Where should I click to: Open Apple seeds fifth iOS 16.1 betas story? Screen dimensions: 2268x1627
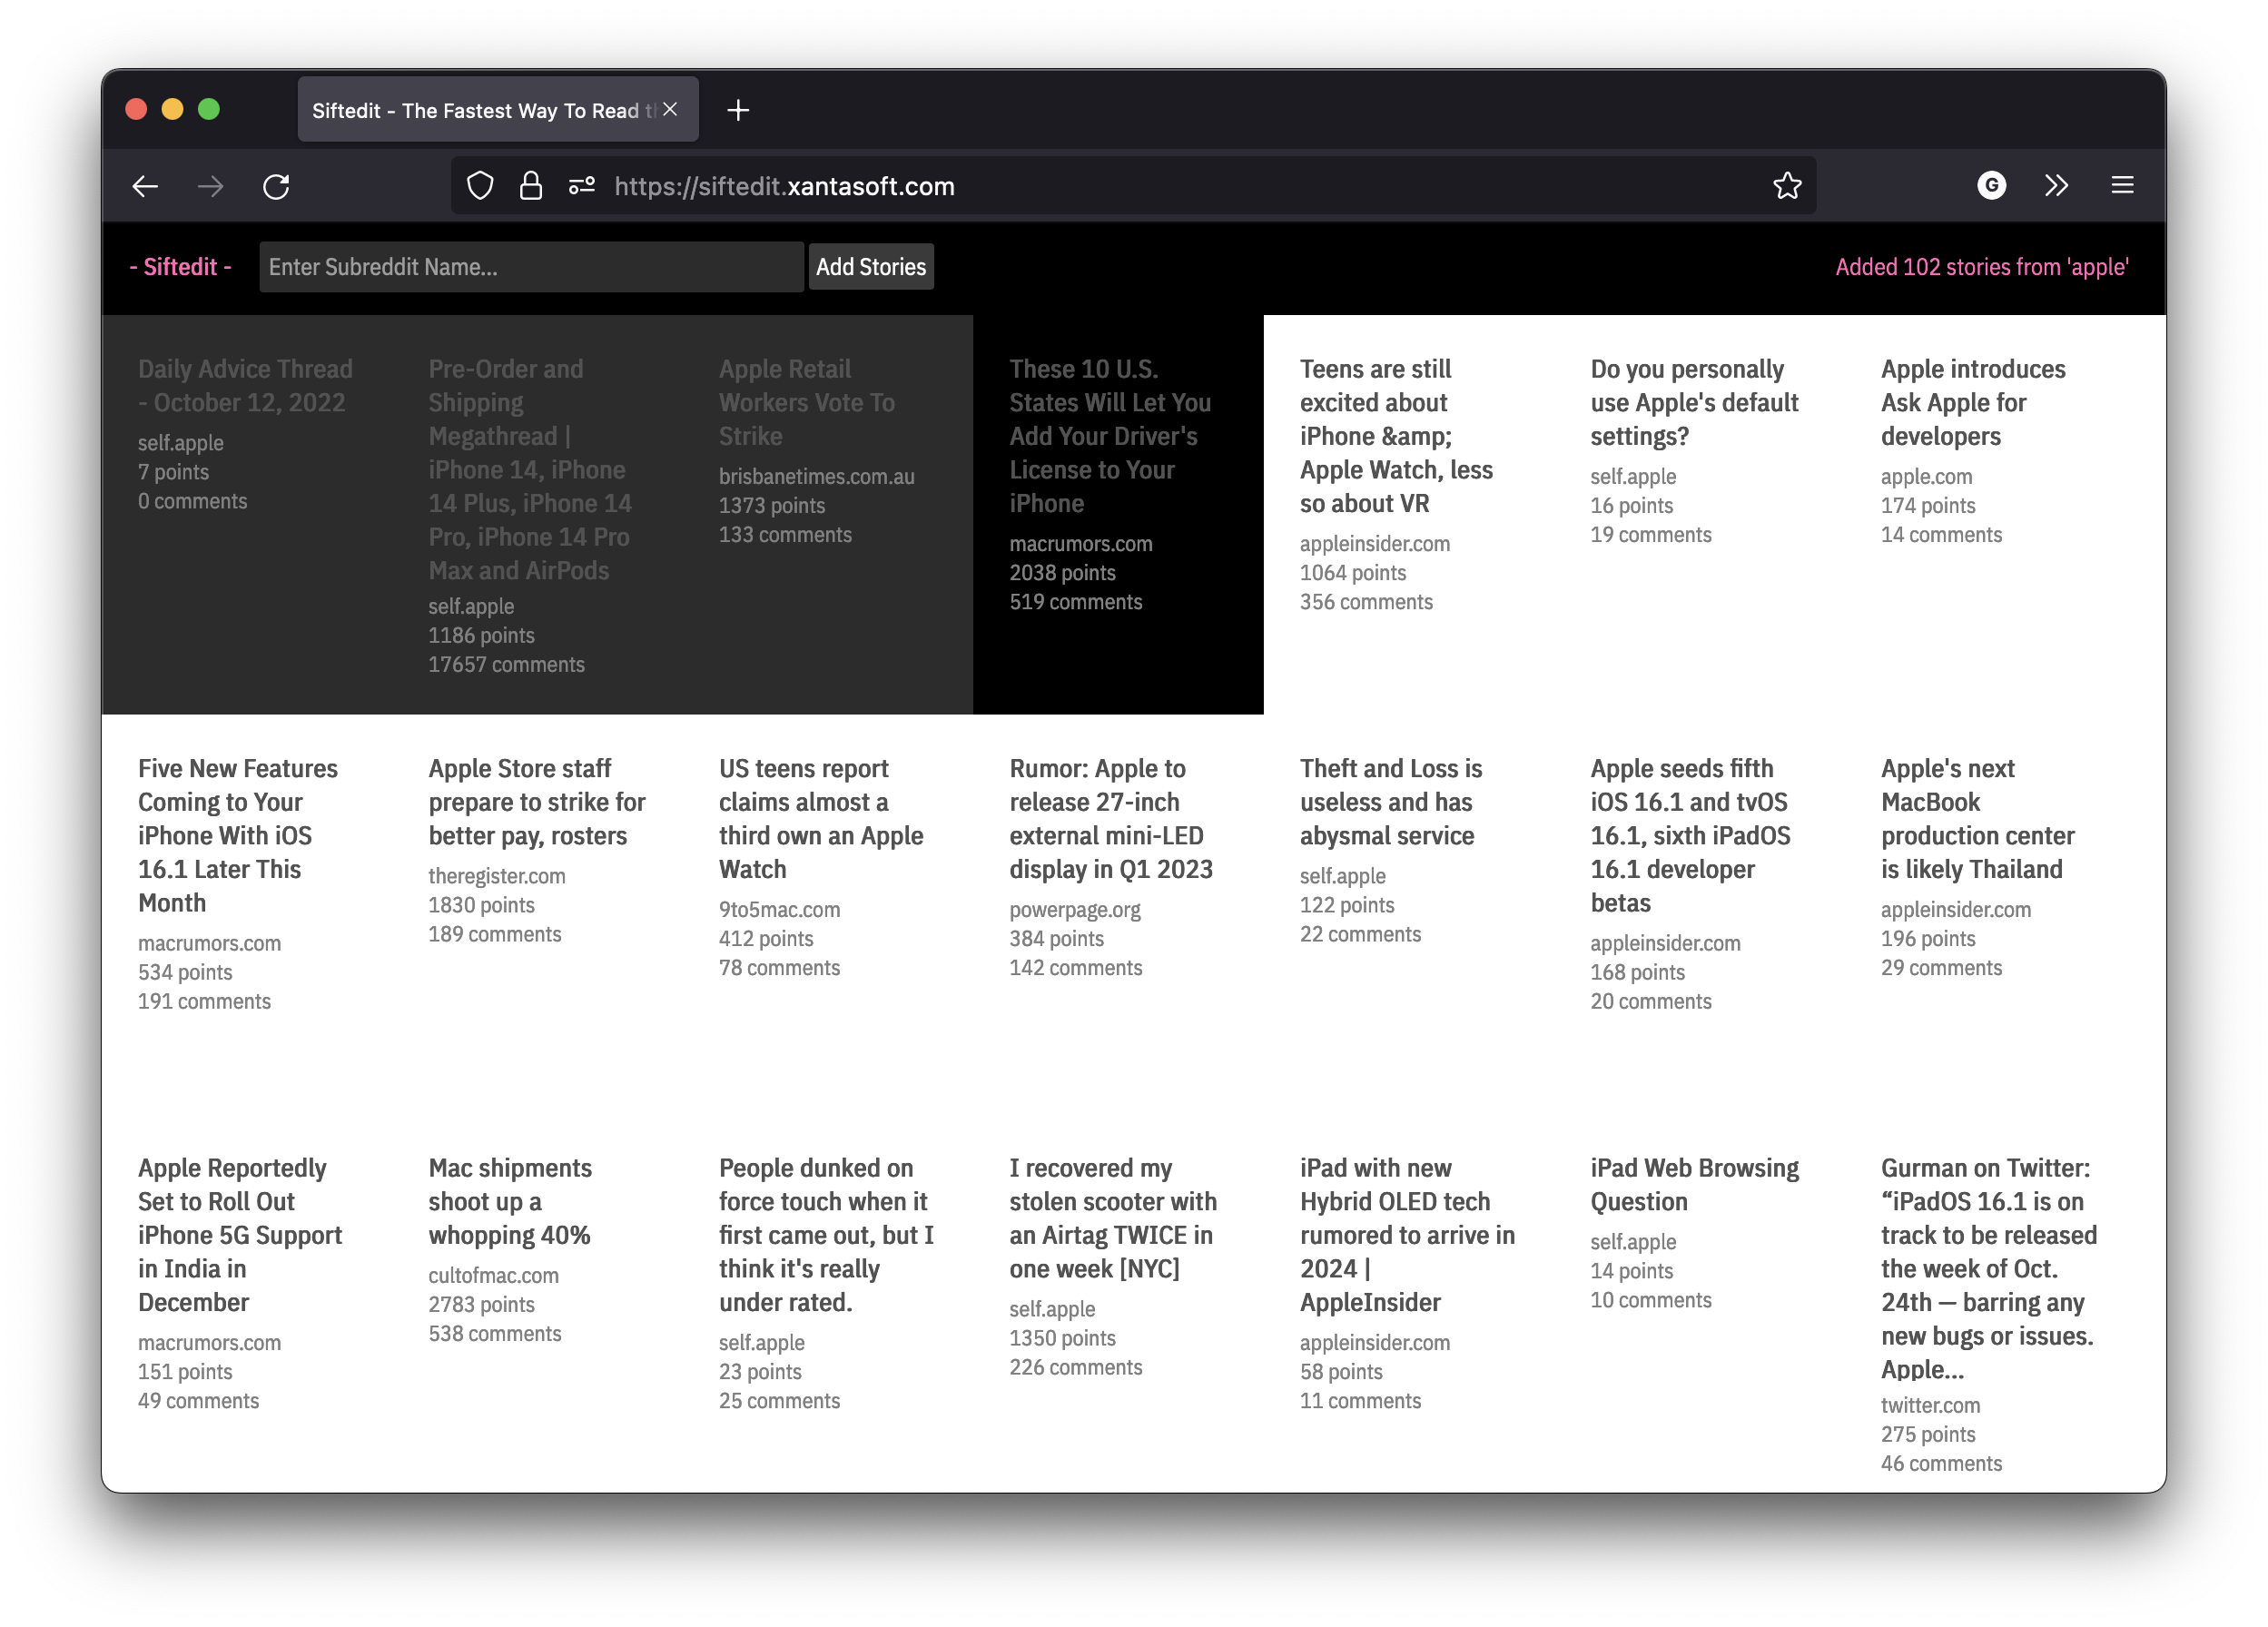[1690, 835]
